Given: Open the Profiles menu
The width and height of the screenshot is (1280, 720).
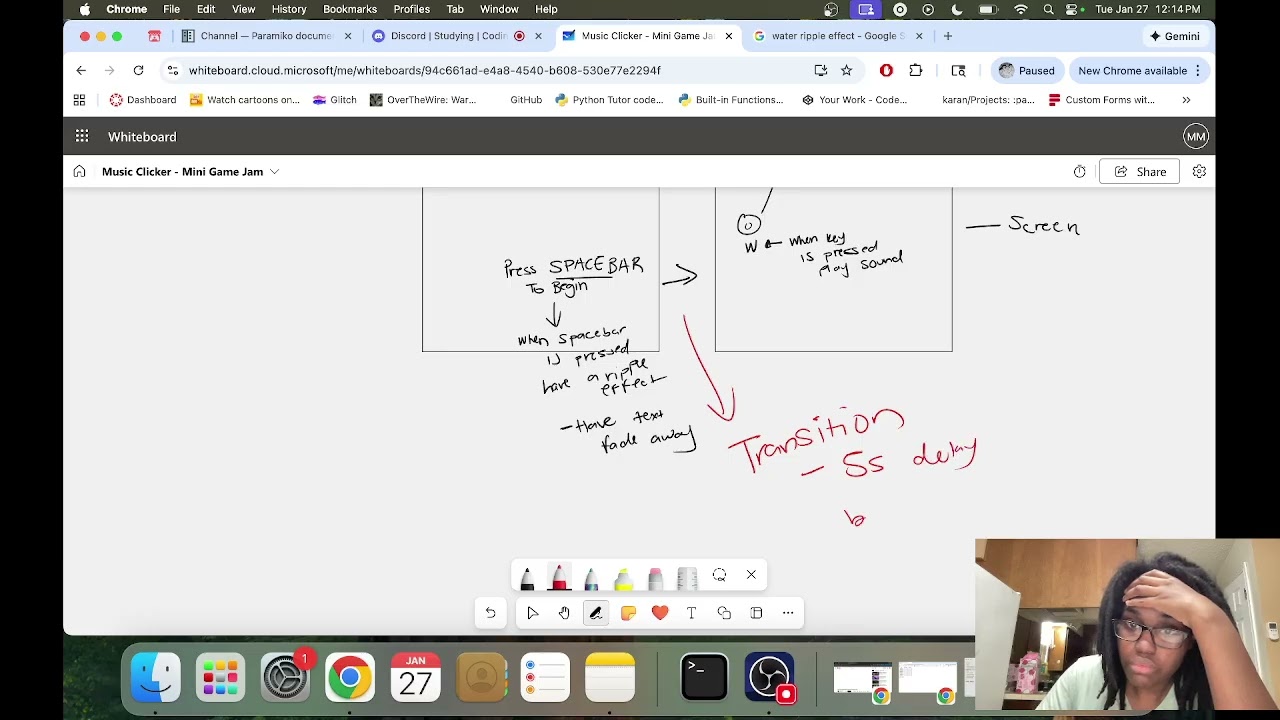Looking at the screenshot, I should point(411,9).
